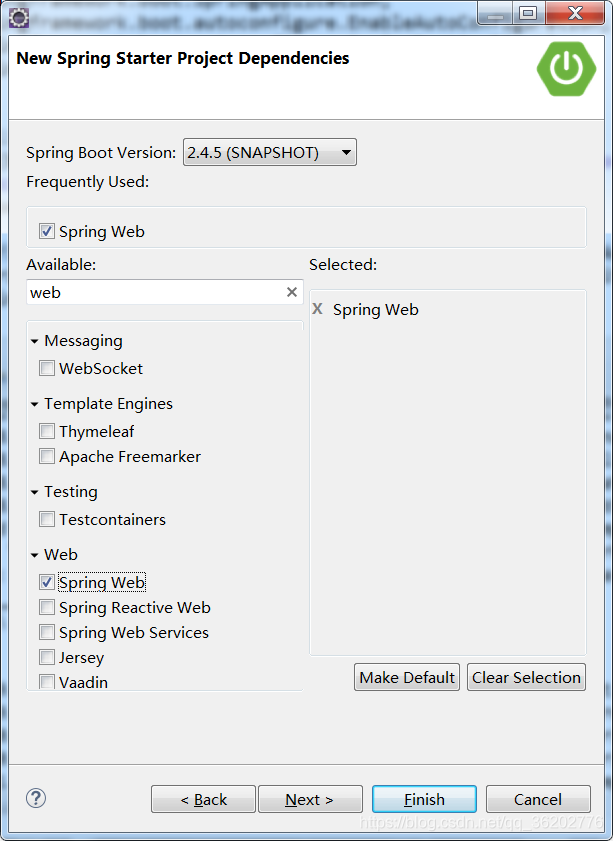Check the WebSocket dependency
This screenshot has height=841, width=613.
click(47, 368)
